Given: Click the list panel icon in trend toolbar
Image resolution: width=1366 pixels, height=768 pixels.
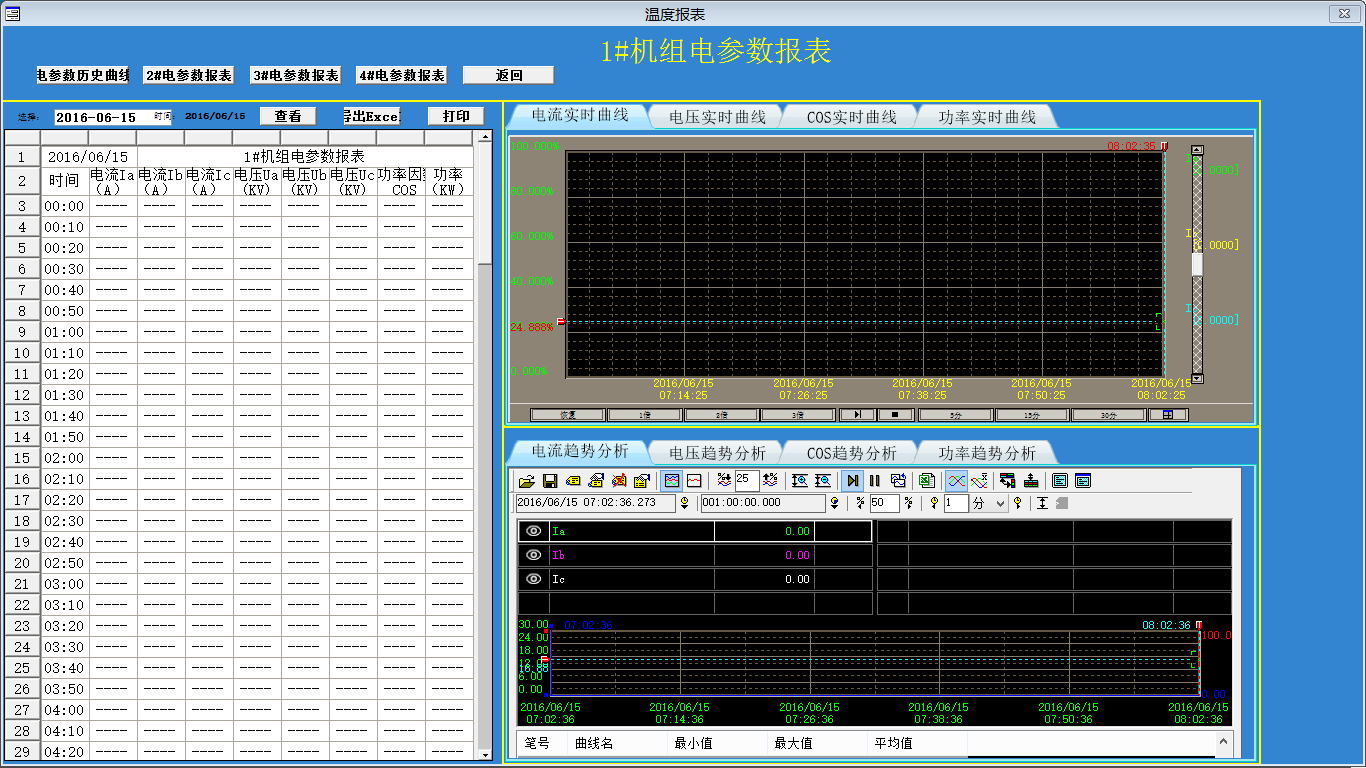Looking at the screenshot, I should (x=1060, y=481).
